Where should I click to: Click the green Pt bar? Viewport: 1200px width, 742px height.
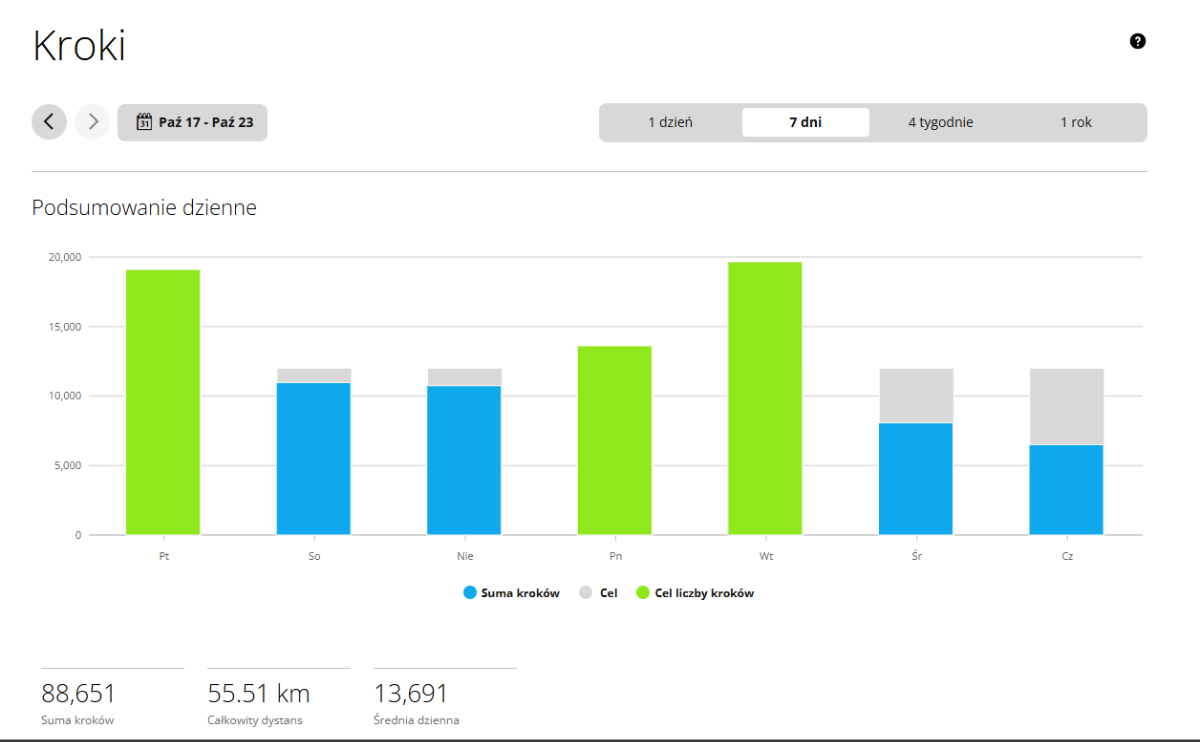[x=163, y=402]
